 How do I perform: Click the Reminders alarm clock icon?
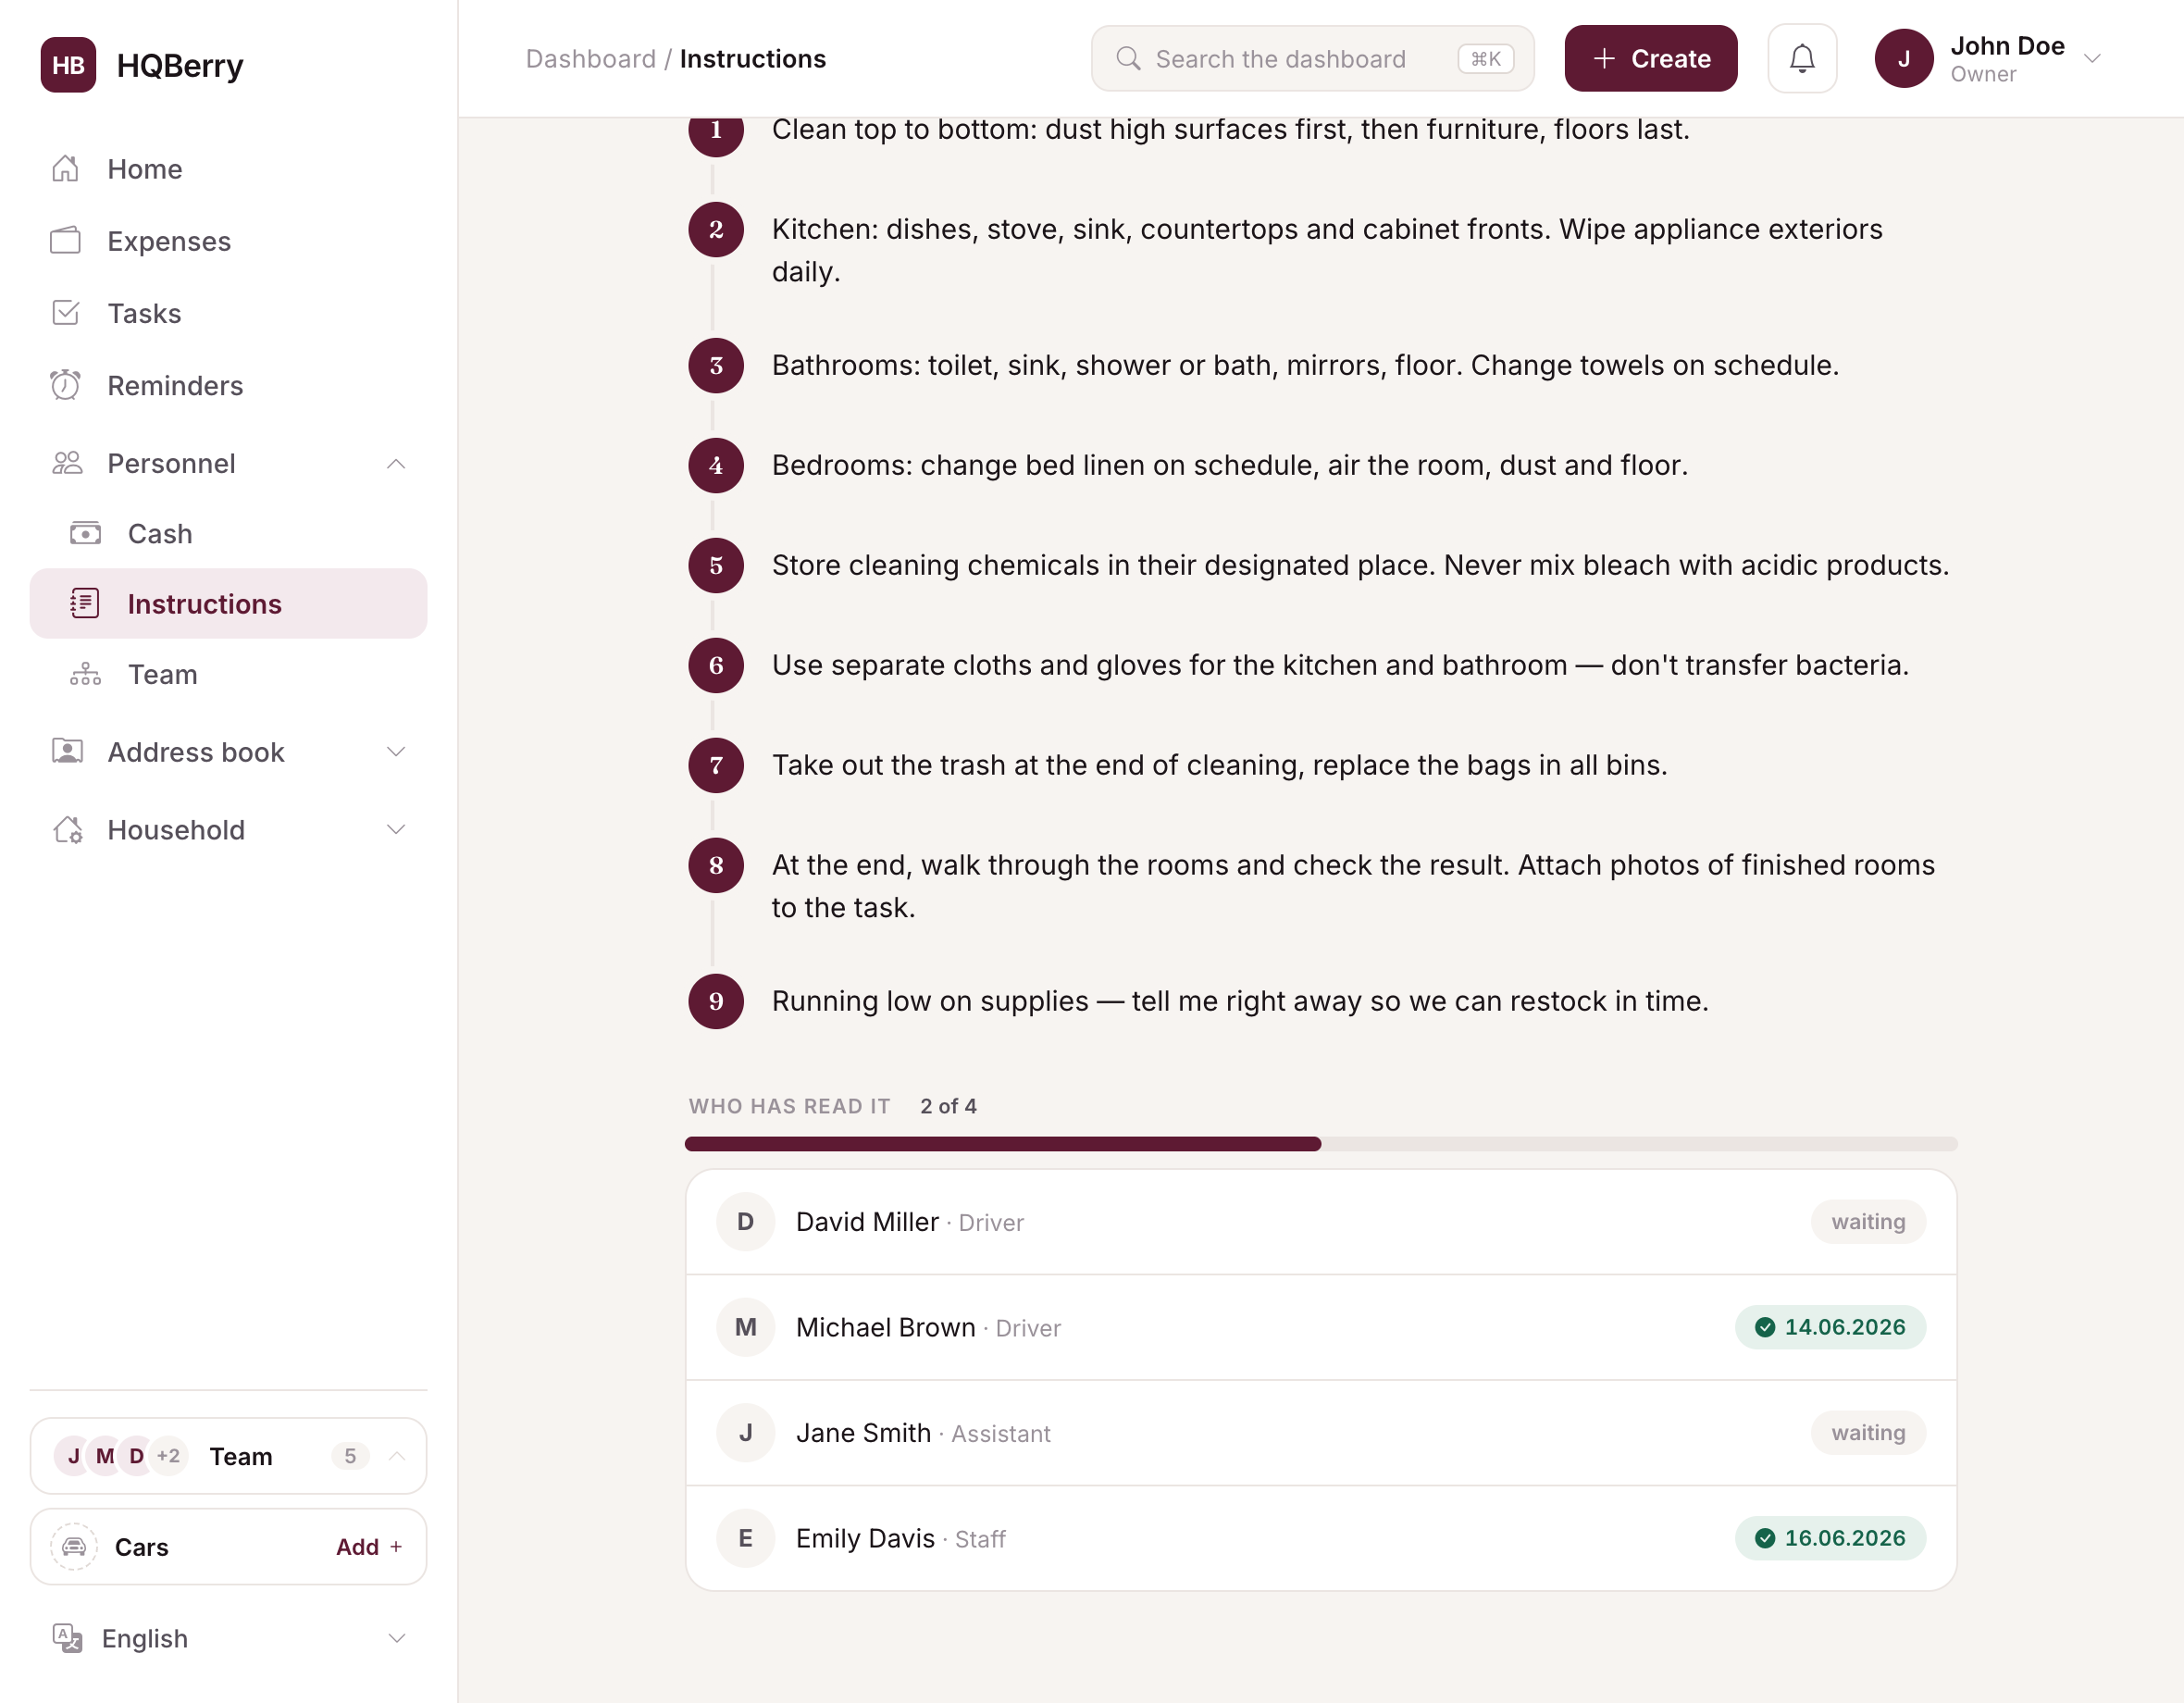66,385
